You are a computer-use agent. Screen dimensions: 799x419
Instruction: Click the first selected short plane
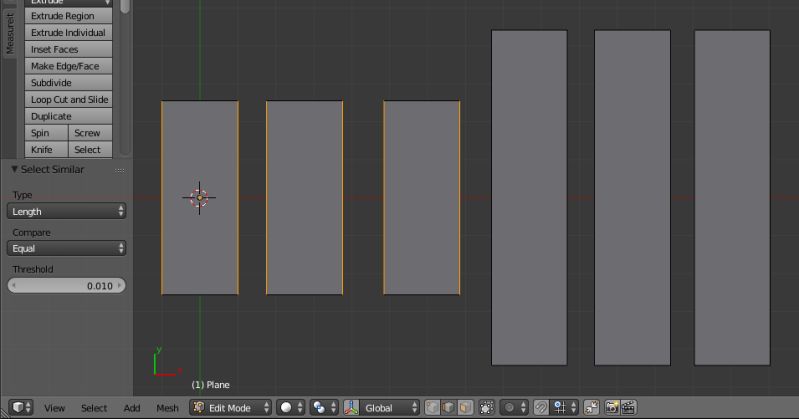click(200, 198)
